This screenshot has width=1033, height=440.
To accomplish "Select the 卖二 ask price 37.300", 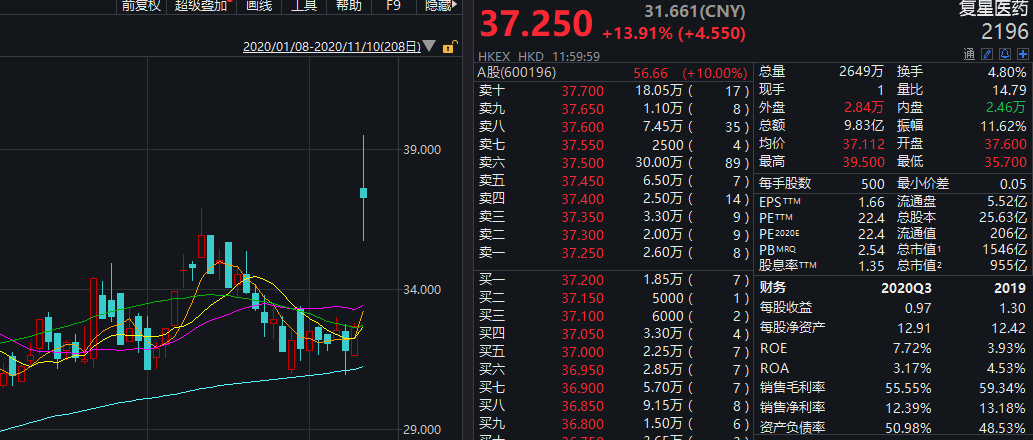I will pyautogui.click(x=582, y=234).
